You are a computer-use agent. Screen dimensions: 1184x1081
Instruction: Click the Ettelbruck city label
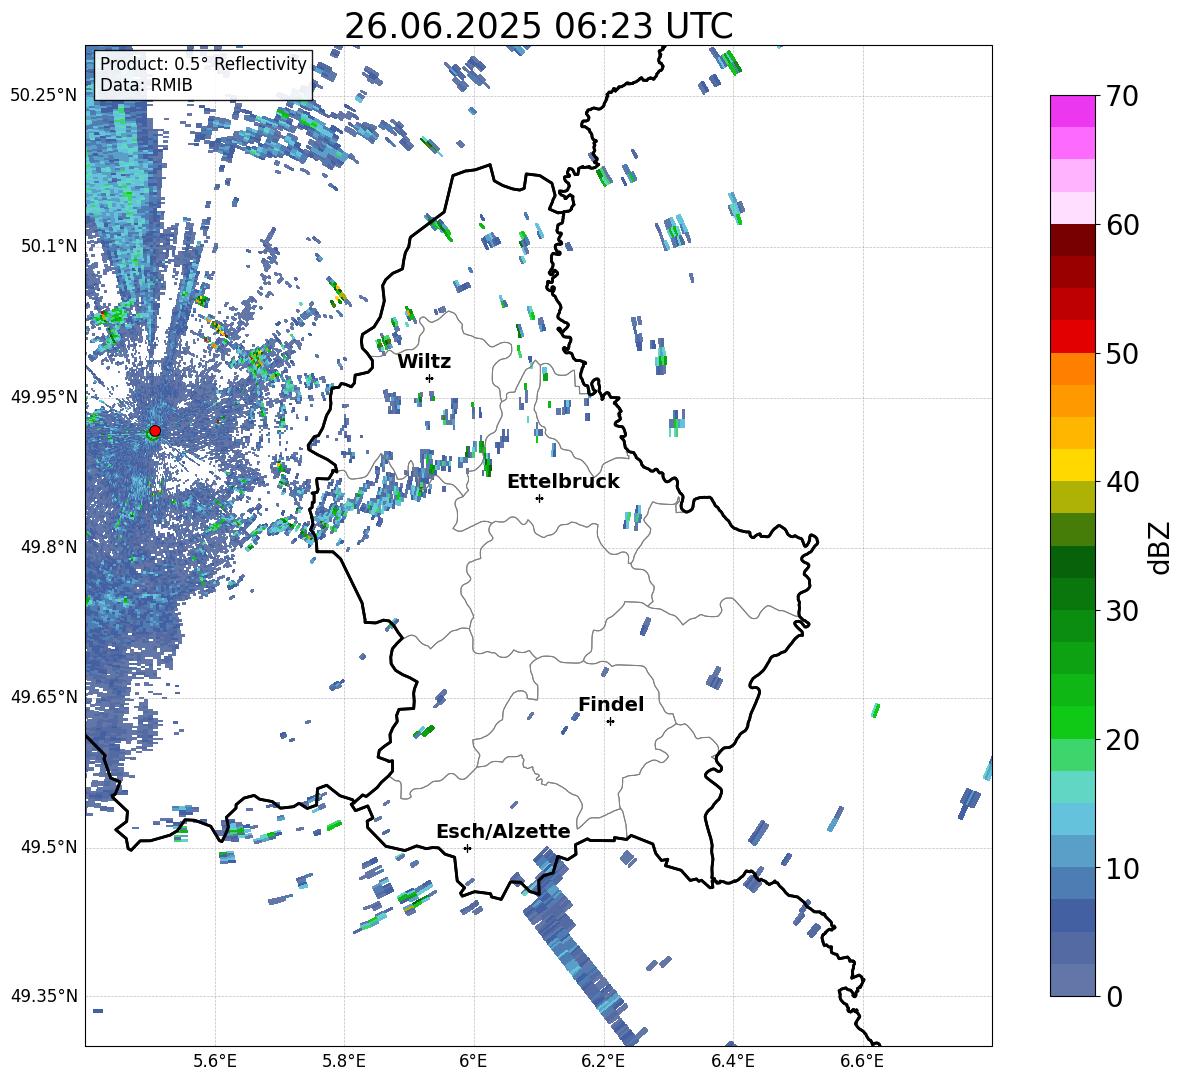click(x=563, y=482)
